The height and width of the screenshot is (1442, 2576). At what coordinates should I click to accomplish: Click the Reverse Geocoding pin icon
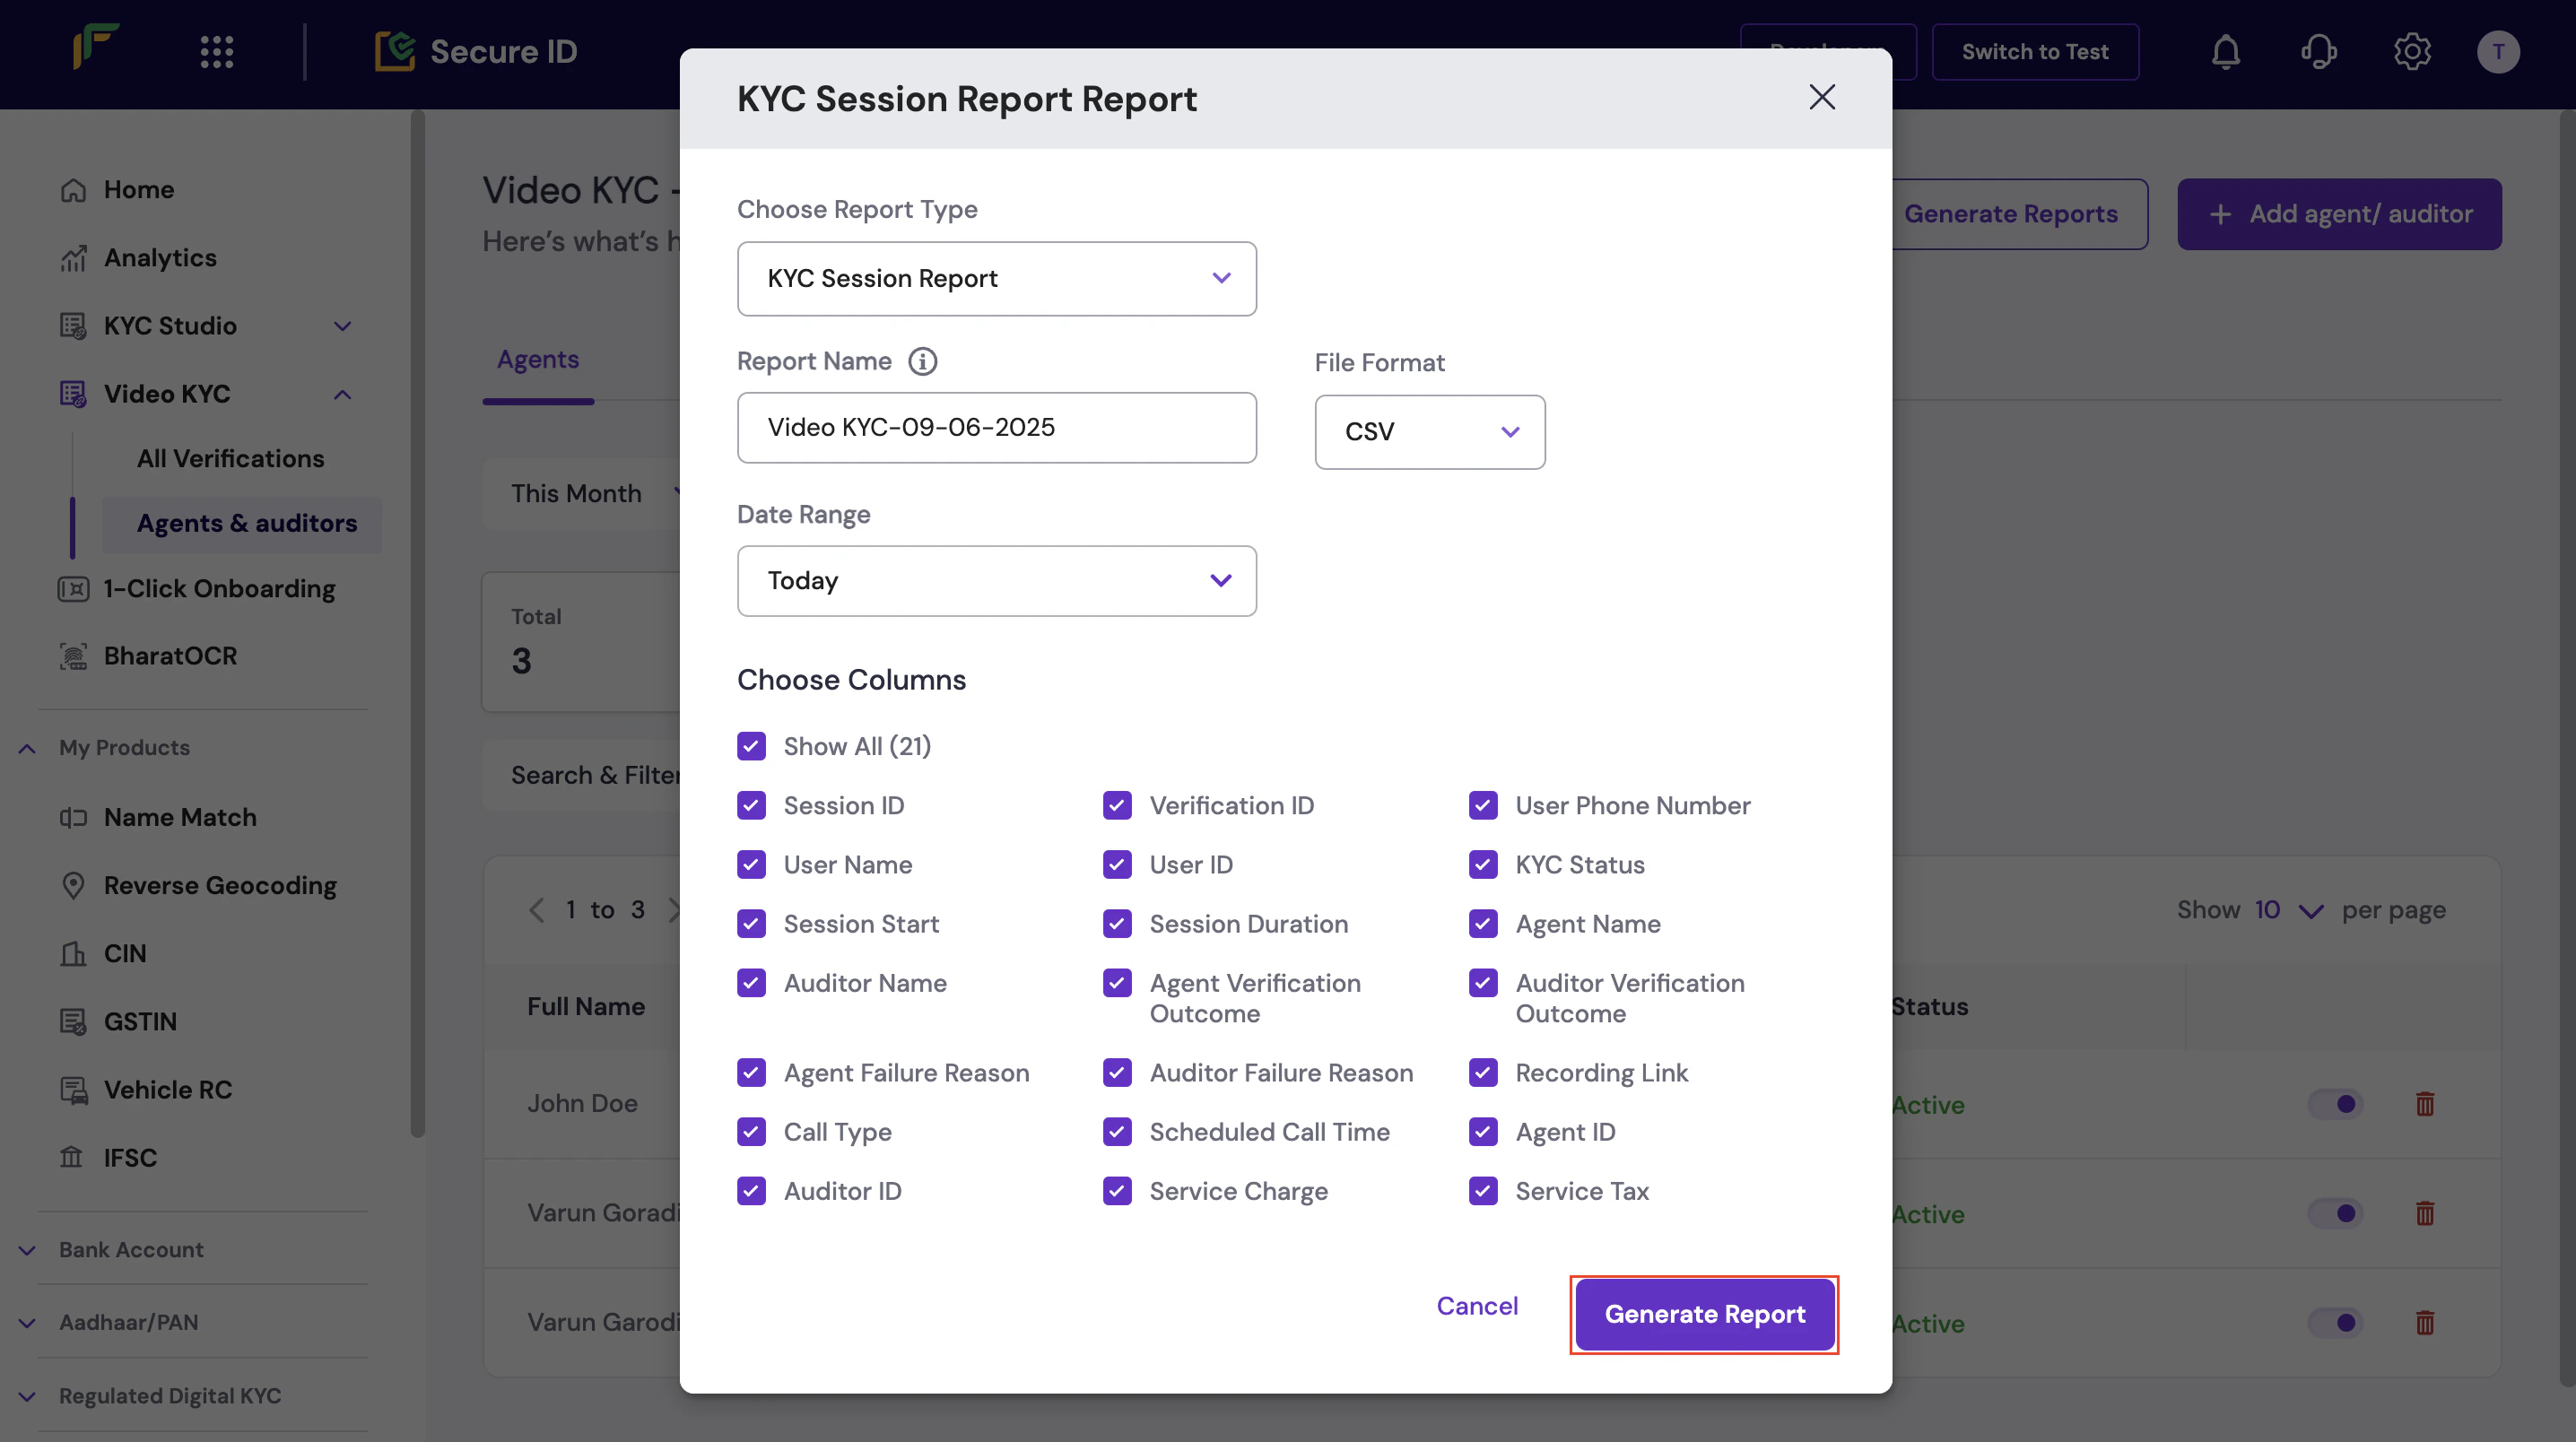click(73, 886)
